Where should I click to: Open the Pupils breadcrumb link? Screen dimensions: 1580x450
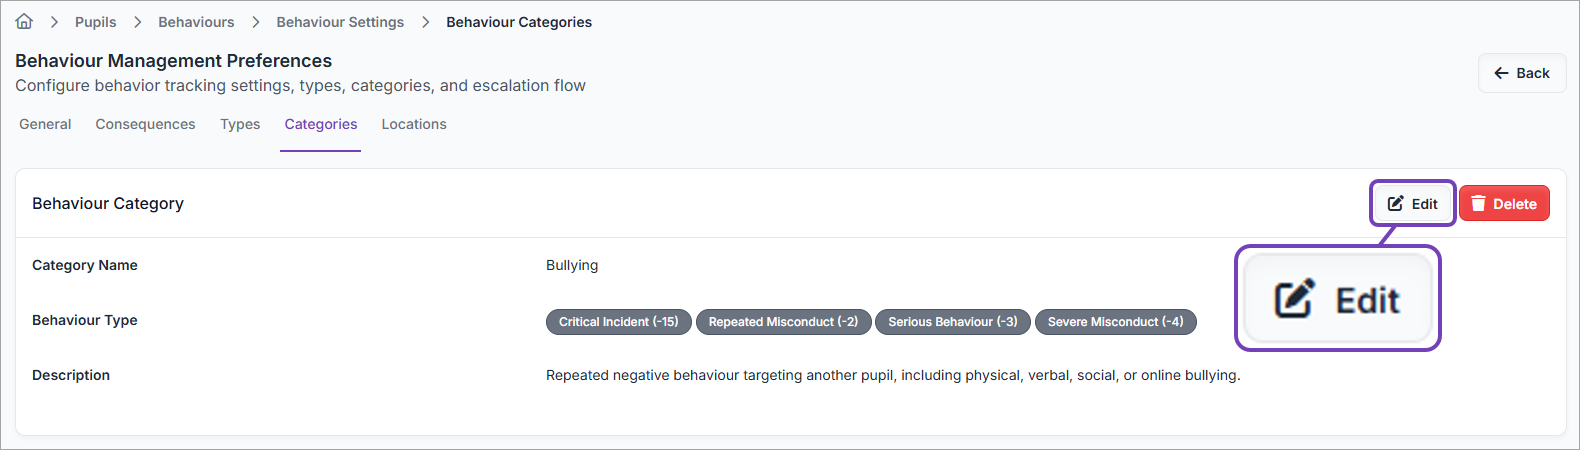[x=95, y=22]
